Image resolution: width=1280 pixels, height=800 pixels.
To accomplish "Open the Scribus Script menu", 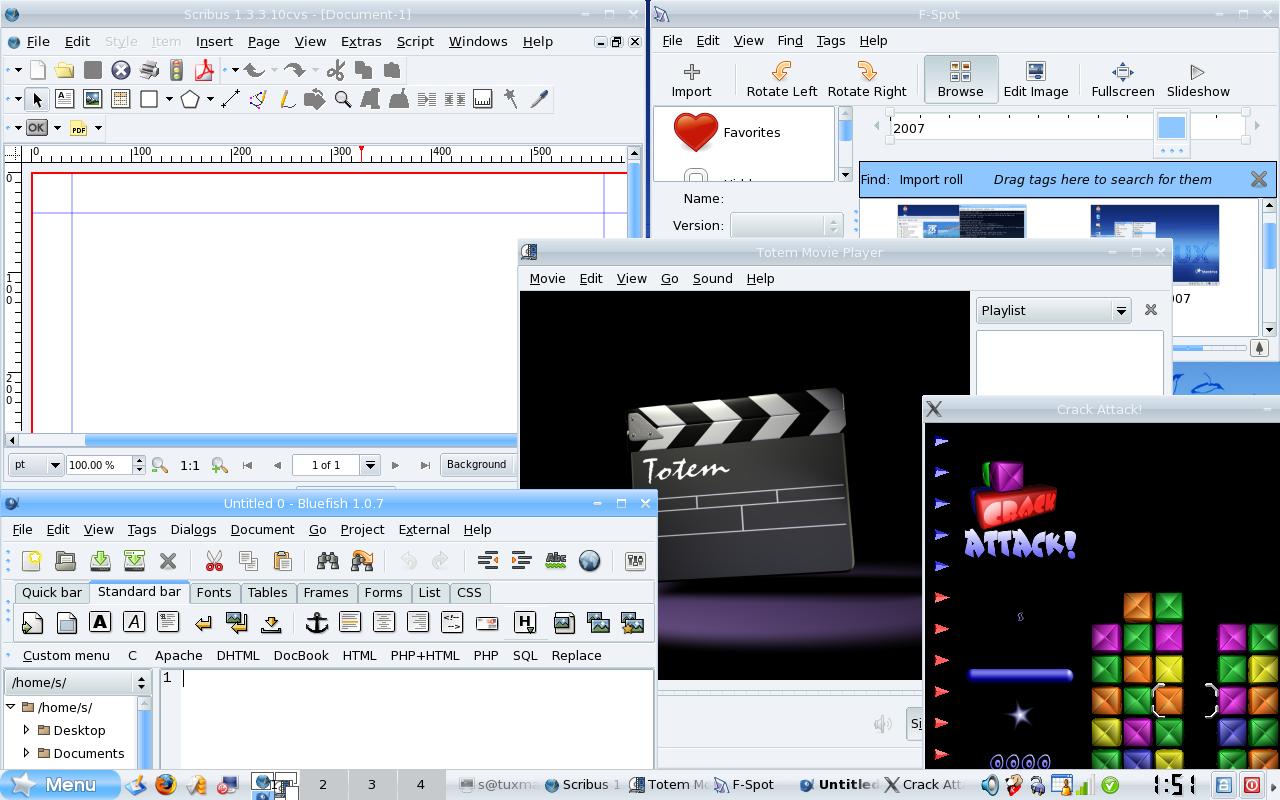I will (415, 41).
